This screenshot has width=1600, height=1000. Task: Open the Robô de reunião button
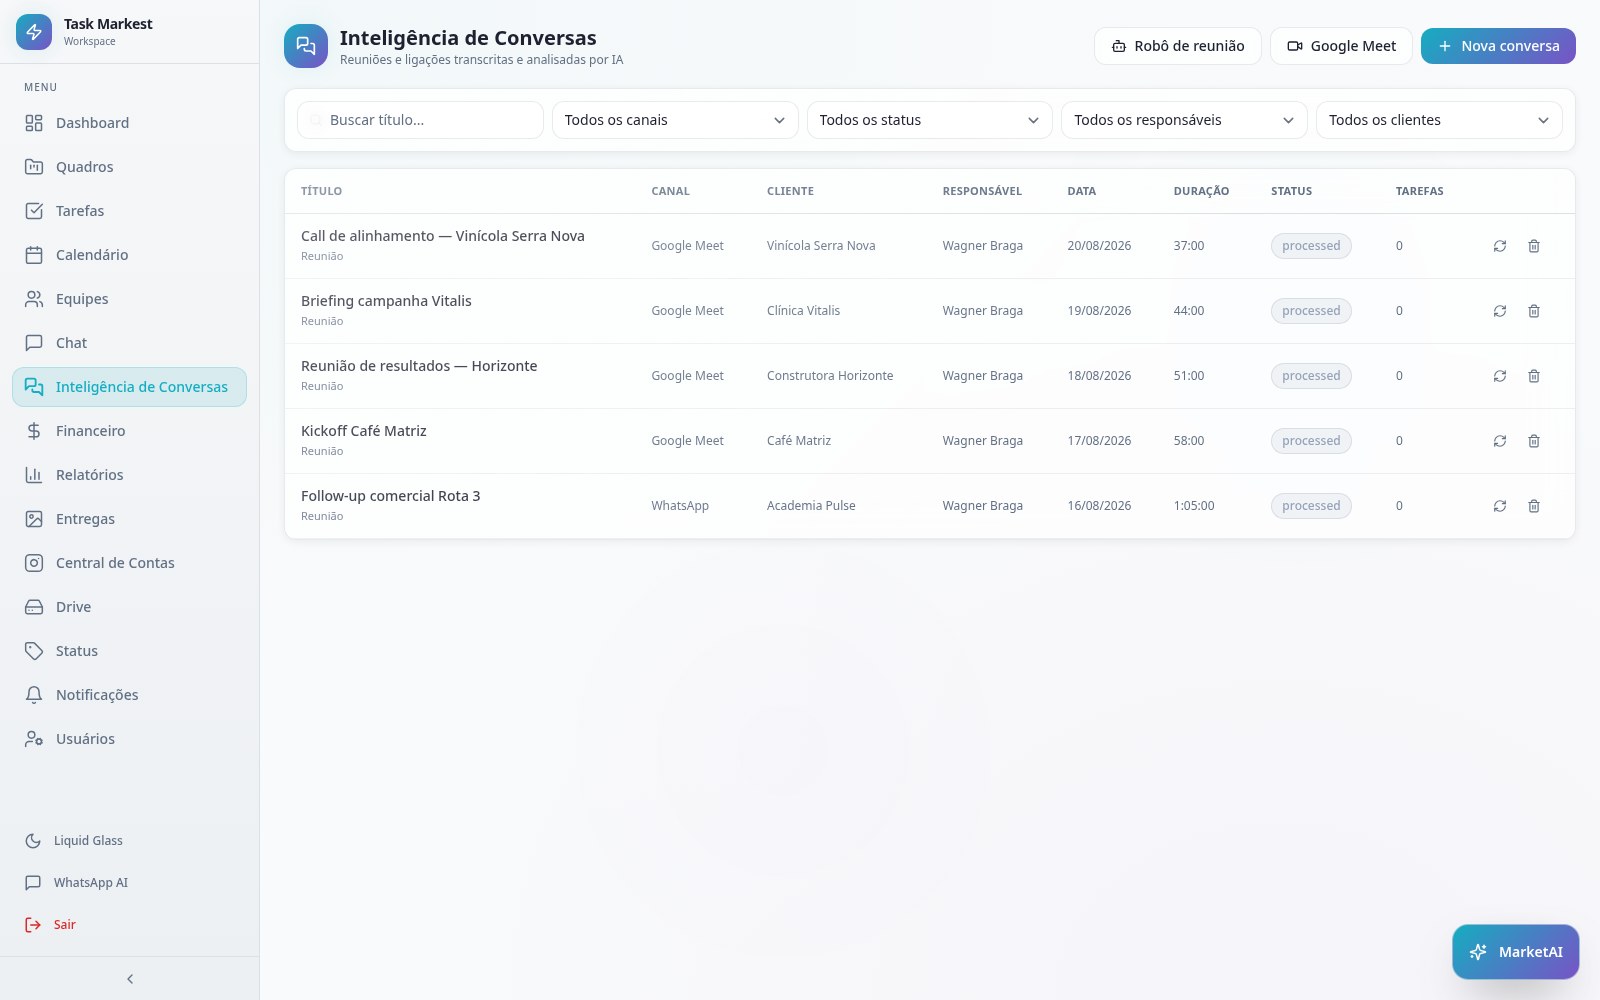1178,46
